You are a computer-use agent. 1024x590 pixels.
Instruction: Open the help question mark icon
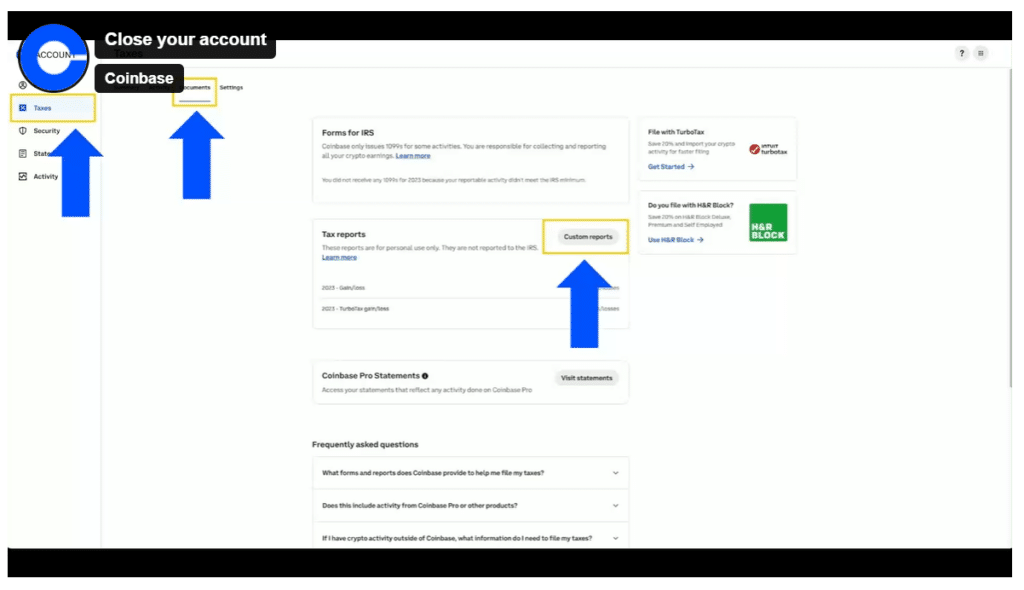961,54
